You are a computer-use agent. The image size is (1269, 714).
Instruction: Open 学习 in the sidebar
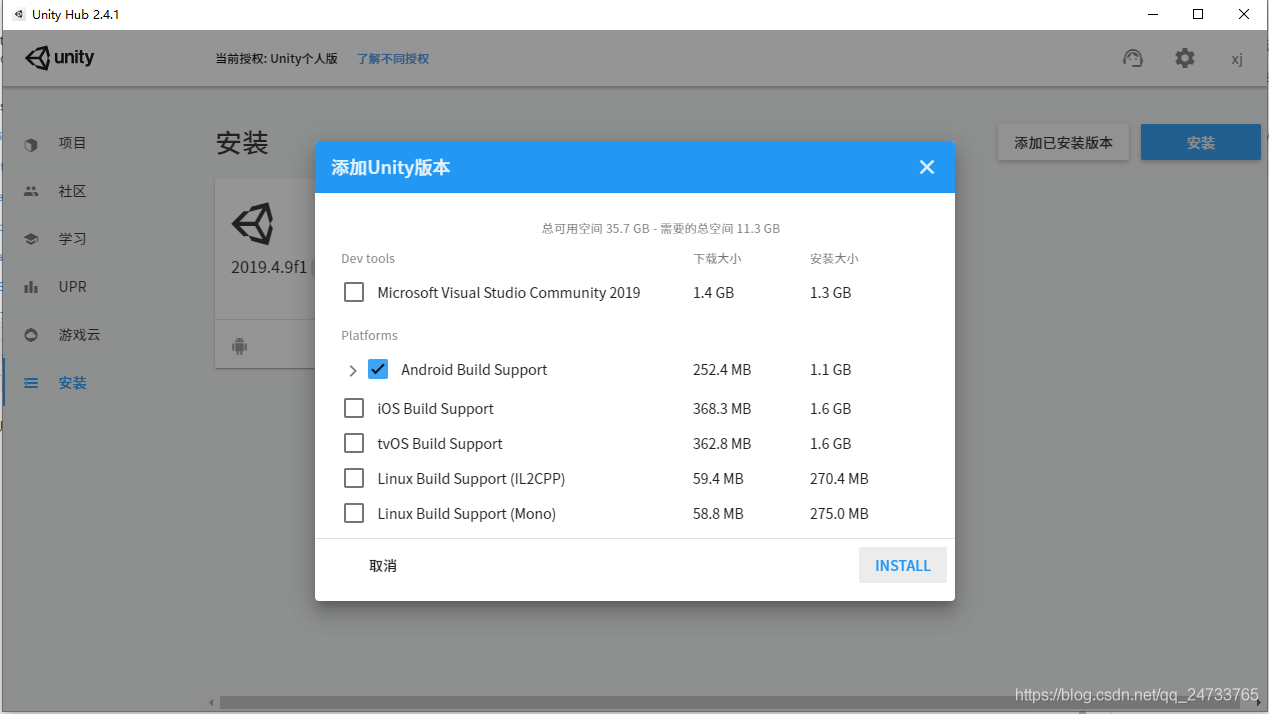point(73,239)
